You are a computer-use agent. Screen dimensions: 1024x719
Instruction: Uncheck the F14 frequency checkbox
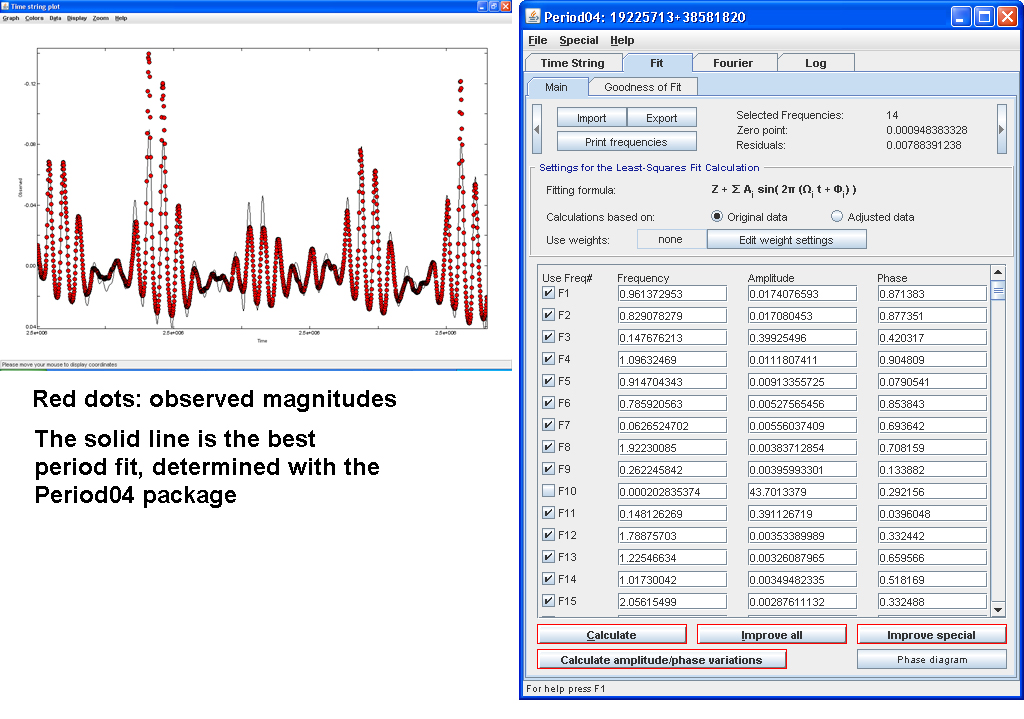[549, 579]
